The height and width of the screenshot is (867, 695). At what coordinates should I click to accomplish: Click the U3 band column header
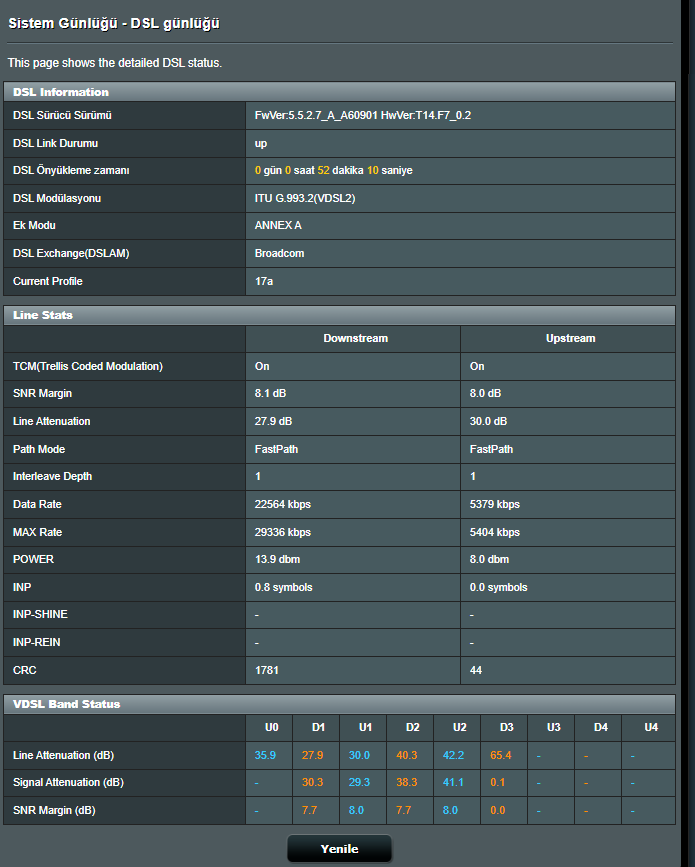click(x=553, y=727)
